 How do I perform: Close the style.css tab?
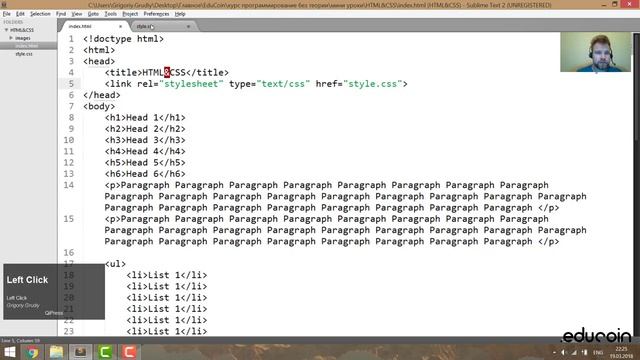(188, 27)
